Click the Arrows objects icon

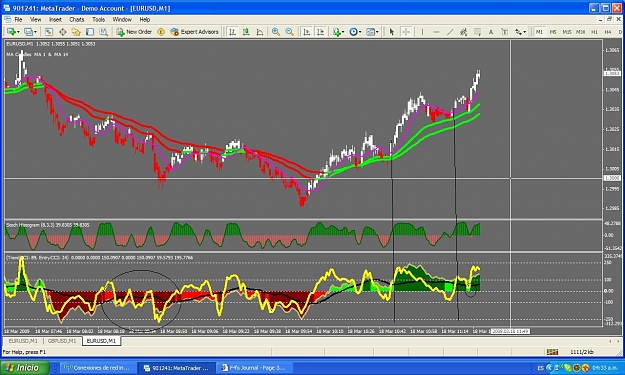(518, 32)
